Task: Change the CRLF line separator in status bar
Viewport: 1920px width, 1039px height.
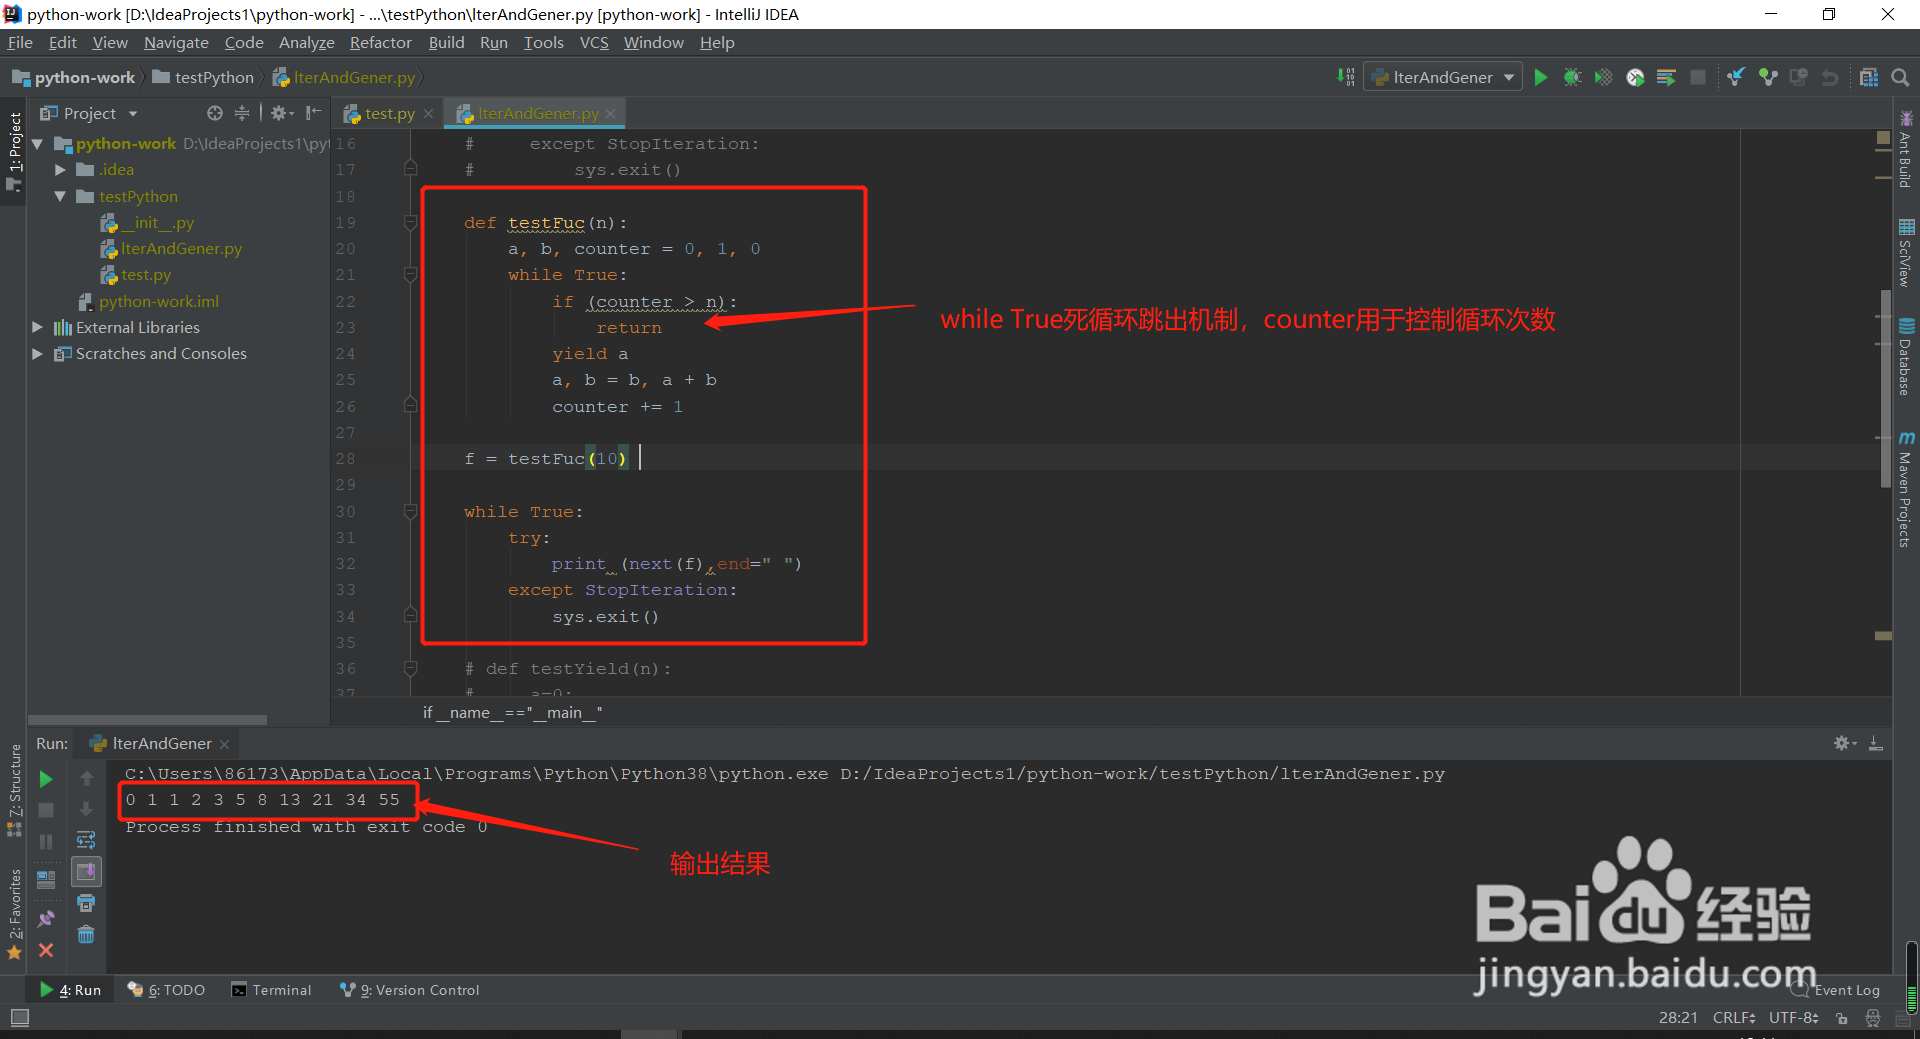Action: (1734, 1018)
